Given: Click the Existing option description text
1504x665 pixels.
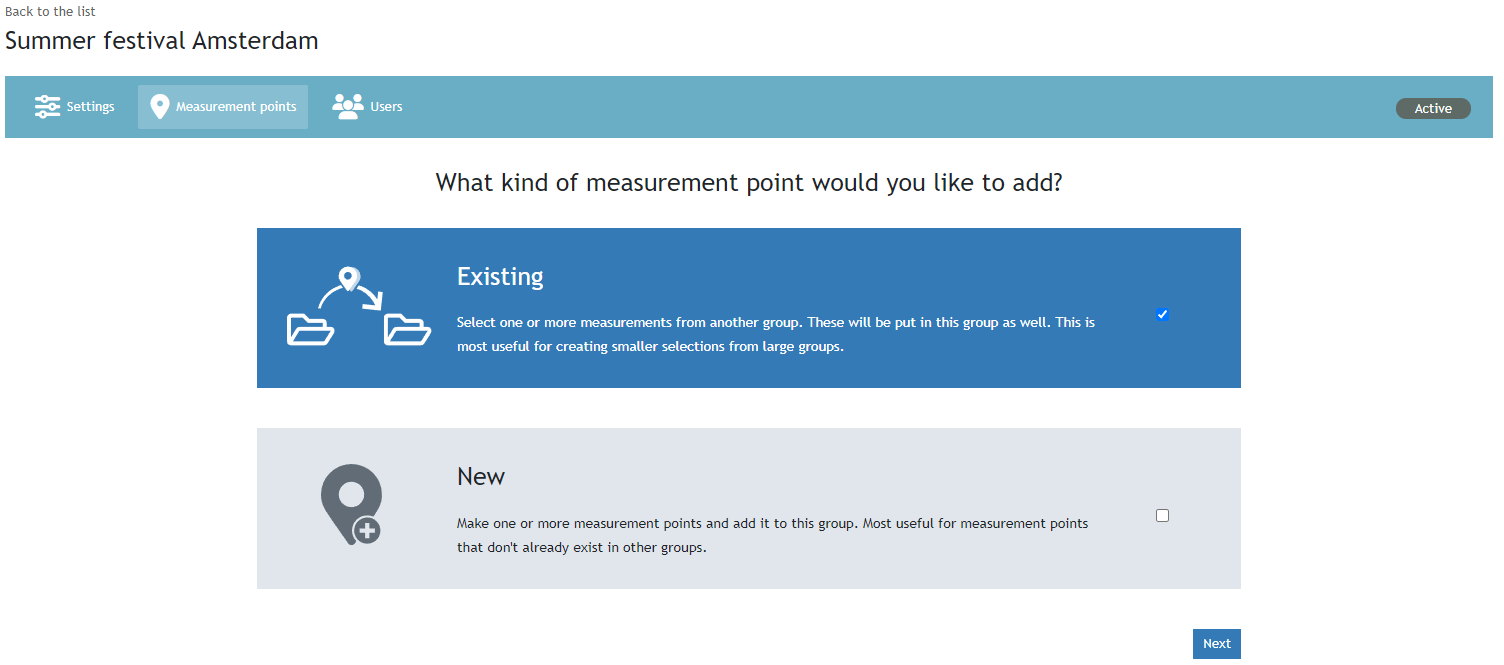Looking at the screenshot, I should pos(775,335).
